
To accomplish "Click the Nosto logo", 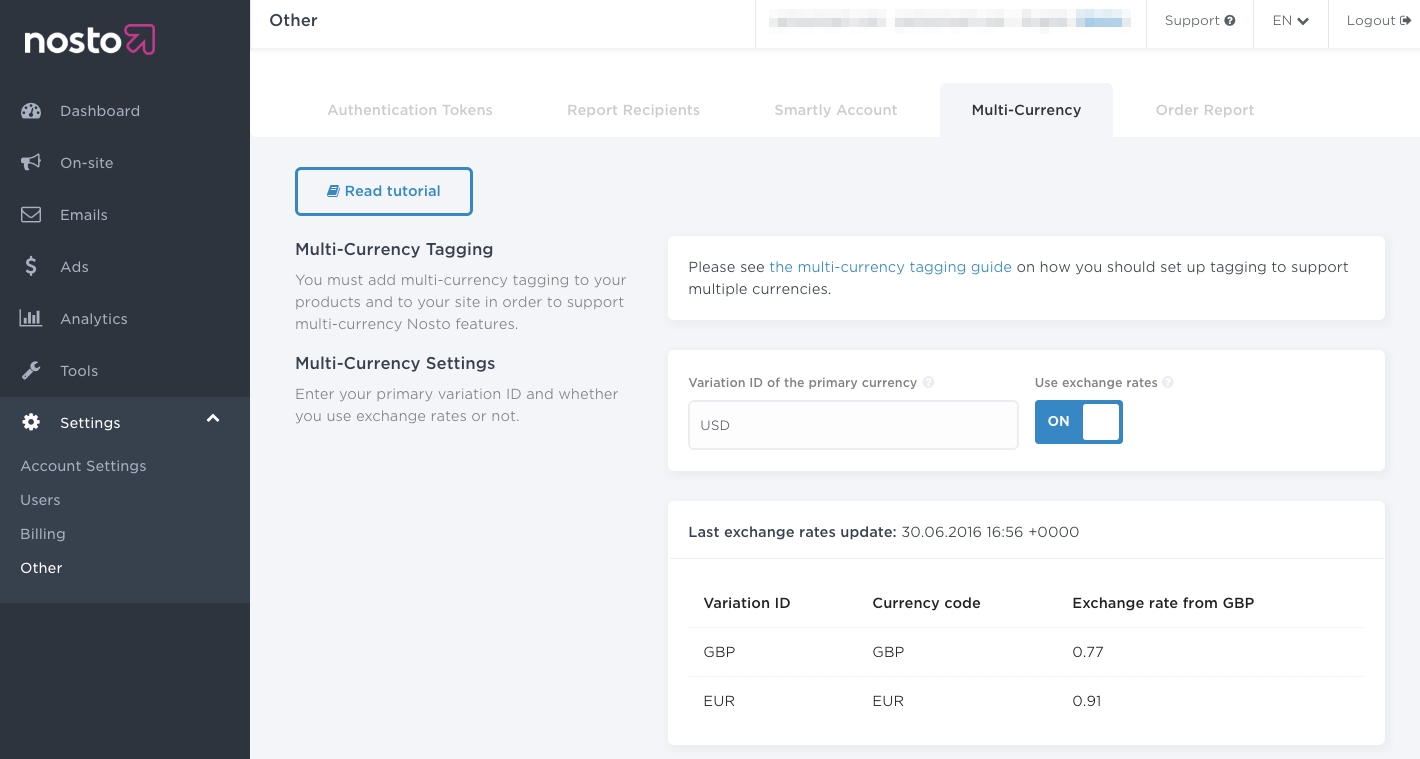I will pyautogui.click(x=89, y=40).
